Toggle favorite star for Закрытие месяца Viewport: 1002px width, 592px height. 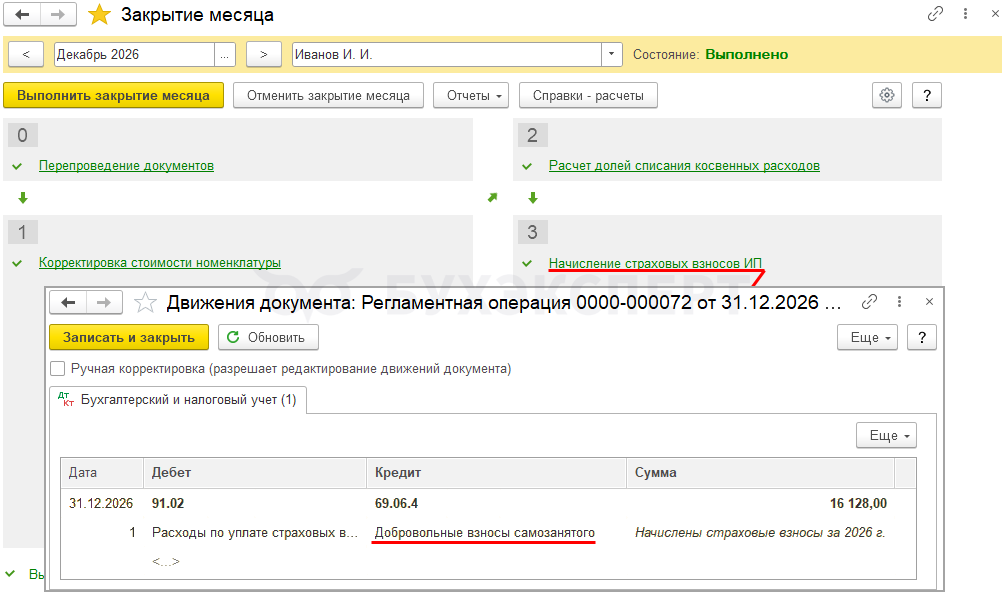pyautogui.click(x=100, y=14)
